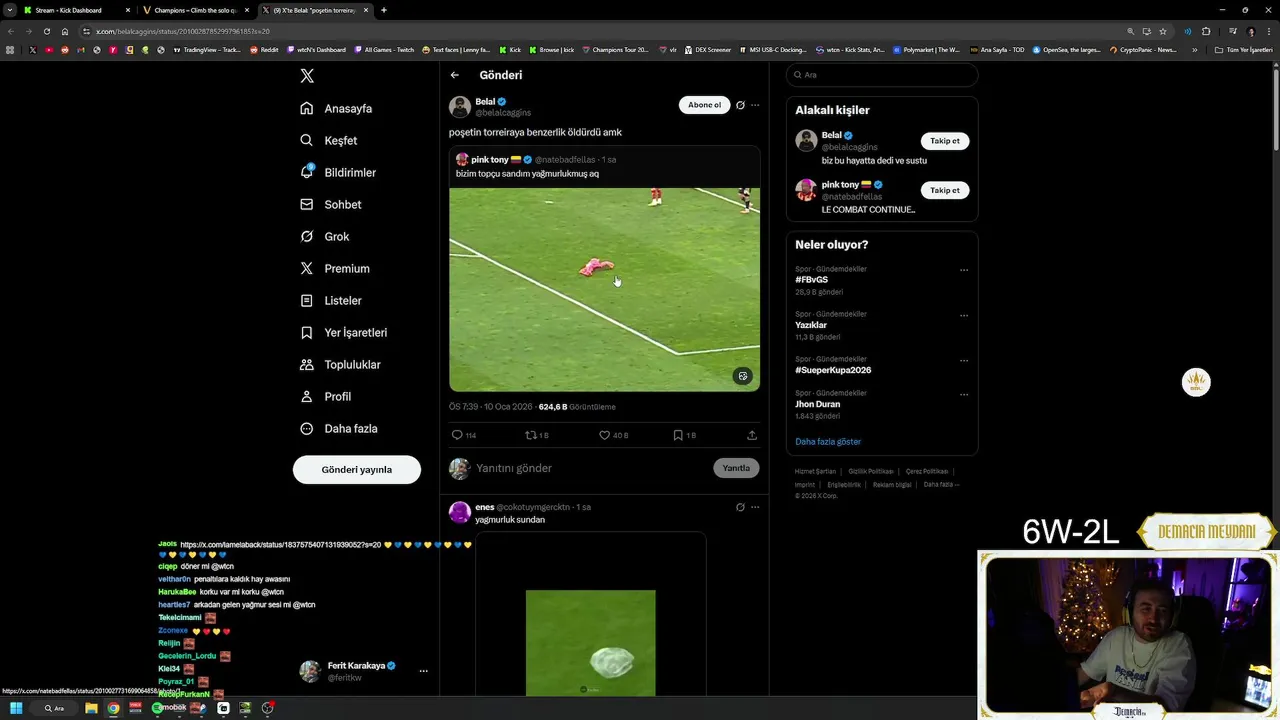This screenshot has width=1280, height=720.
Task: Switch to Champions – Climb the solo tab
Action: coord(196,10)
